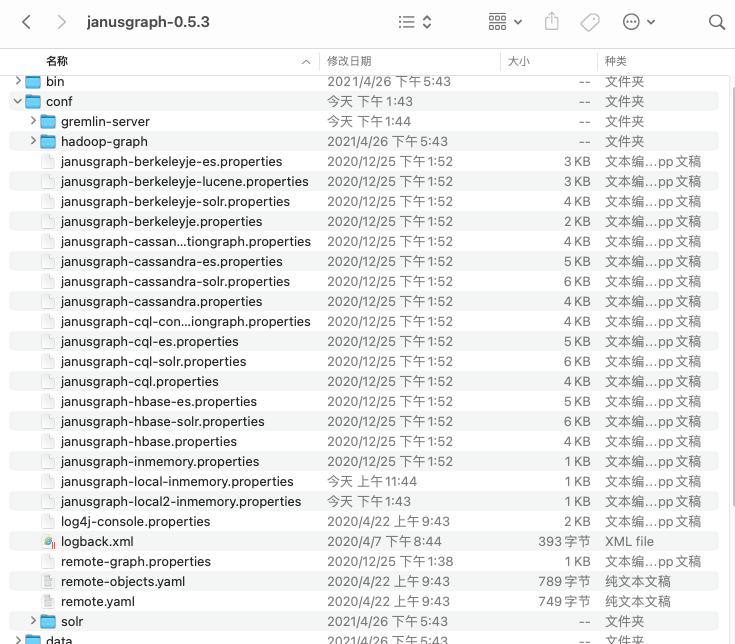Image resolution: width=735 pixels, height=644 pixels.
Task: Open the Finder search magnifier
Action: point(716,22)
